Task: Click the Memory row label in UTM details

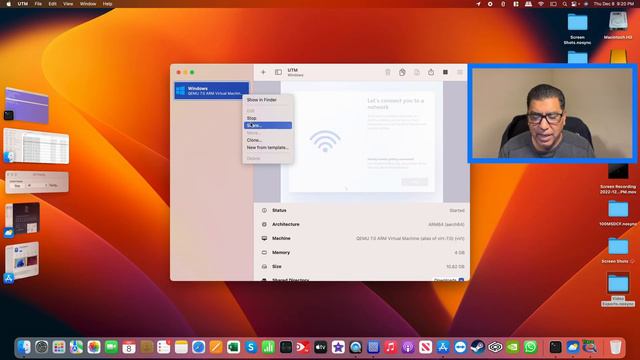Action: point(281,253)
